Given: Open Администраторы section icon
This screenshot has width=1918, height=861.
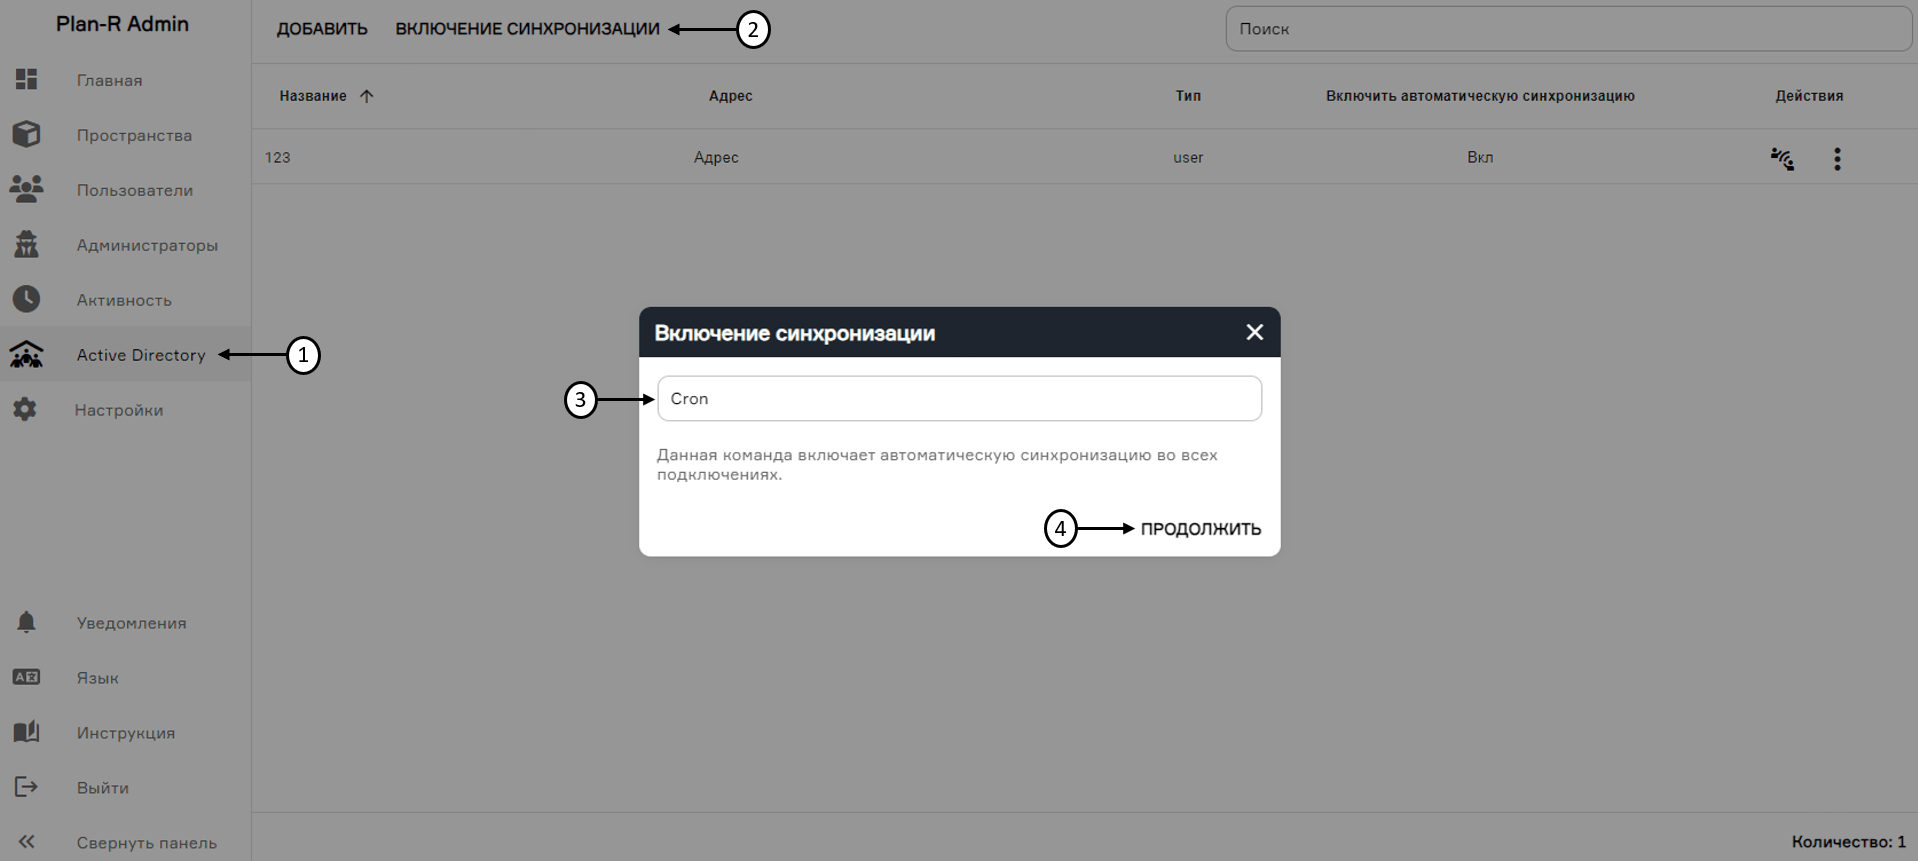Looking at the screenshot, I should pos(26,245).
